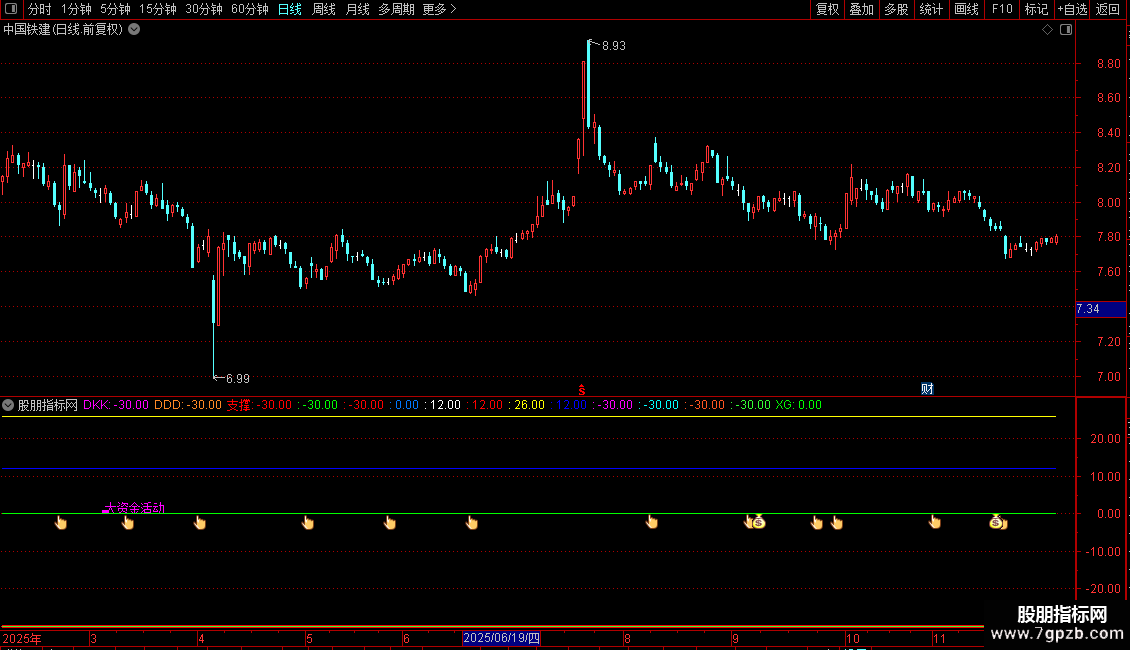This screenshot has width=1130, height=650.
Task: Click the 叠加 overlay button
Action: coord(861,9)
